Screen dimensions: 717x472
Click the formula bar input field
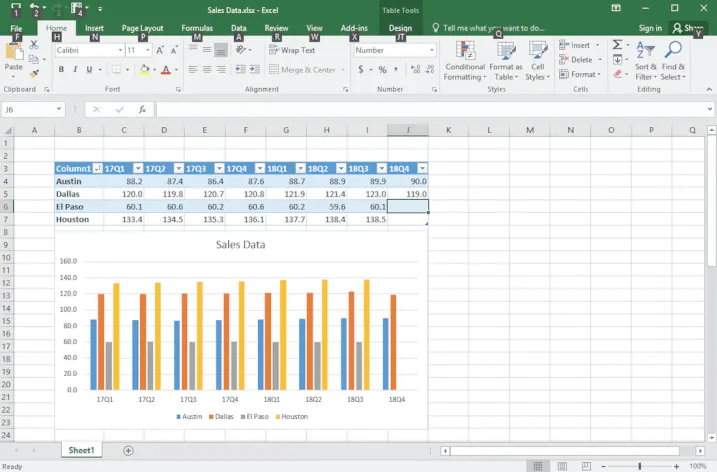click(x=430, y=110)
